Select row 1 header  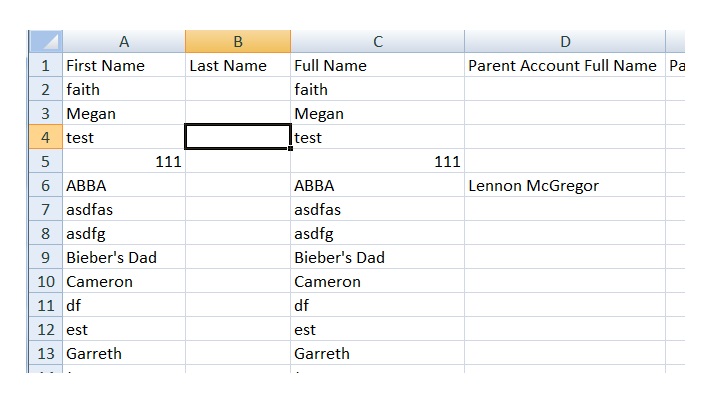[46, 66]
